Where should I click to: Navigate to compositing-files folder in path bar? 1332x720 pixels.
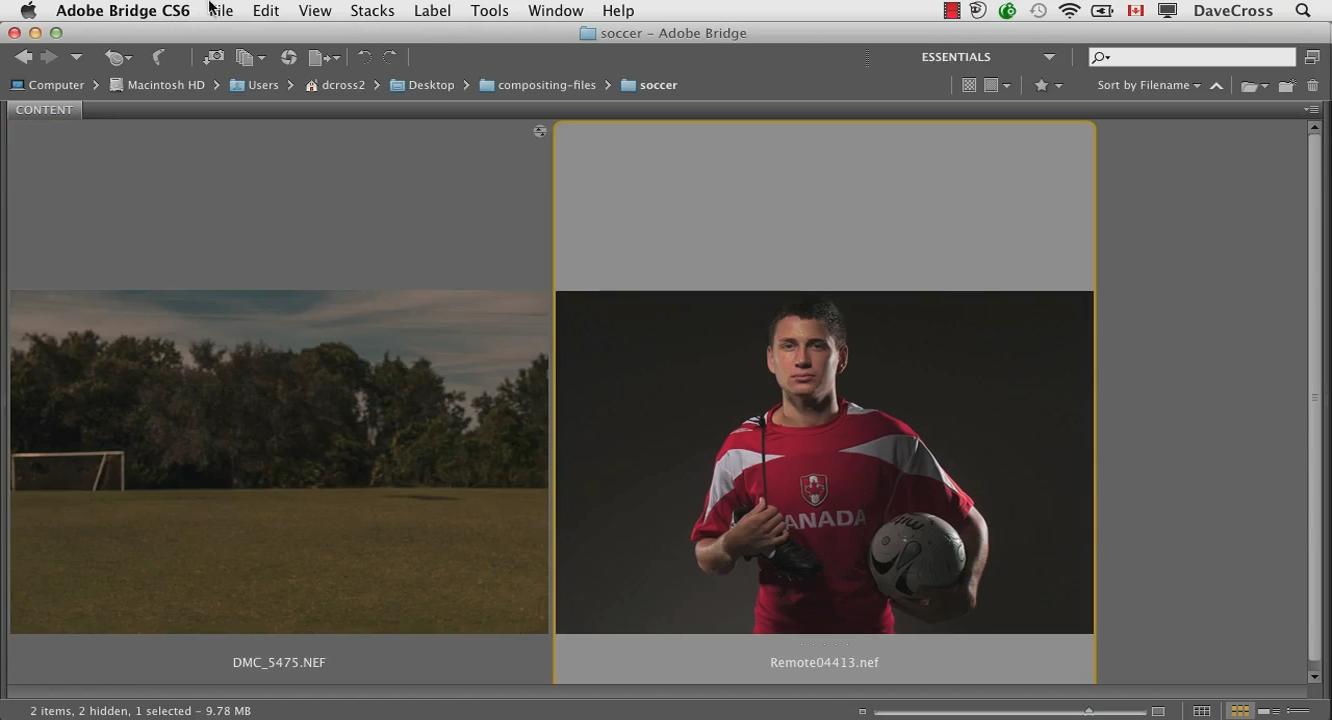click(546, 85)
